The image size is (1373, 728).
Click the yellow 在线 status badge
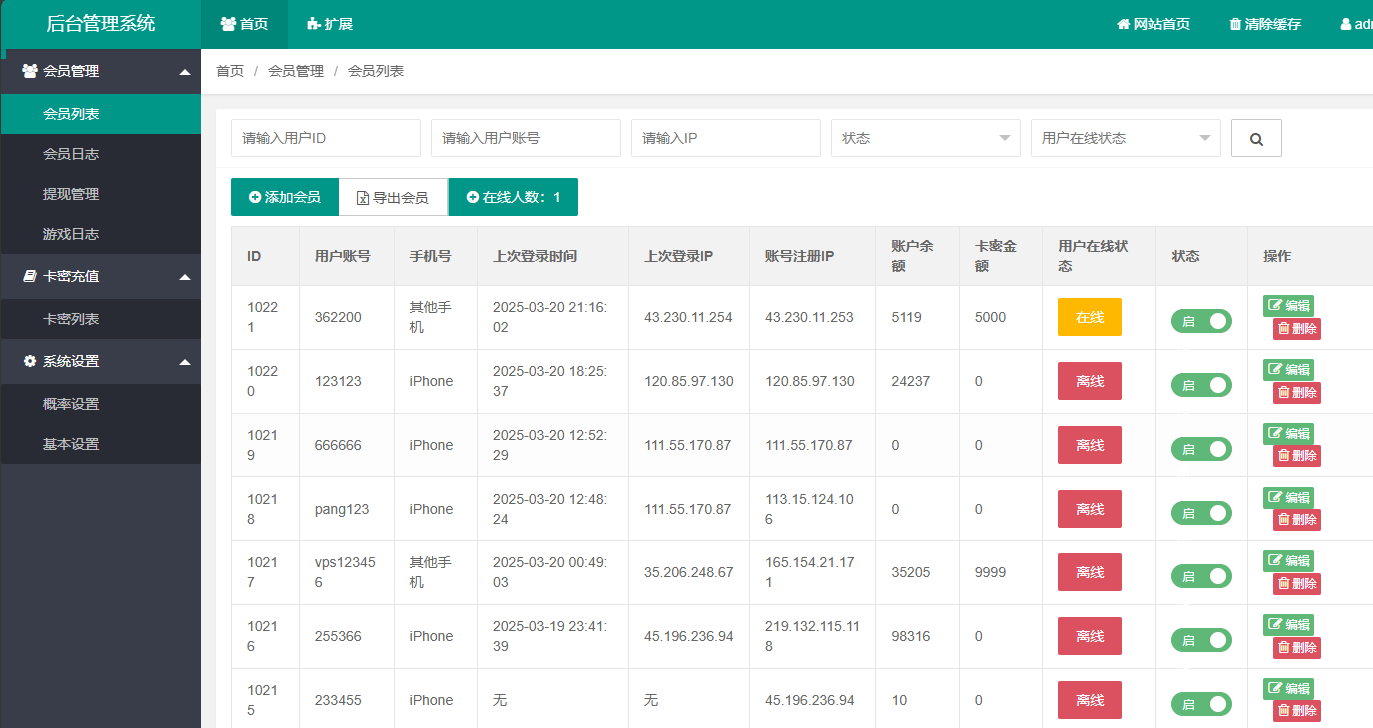(x=1089, y=317)
